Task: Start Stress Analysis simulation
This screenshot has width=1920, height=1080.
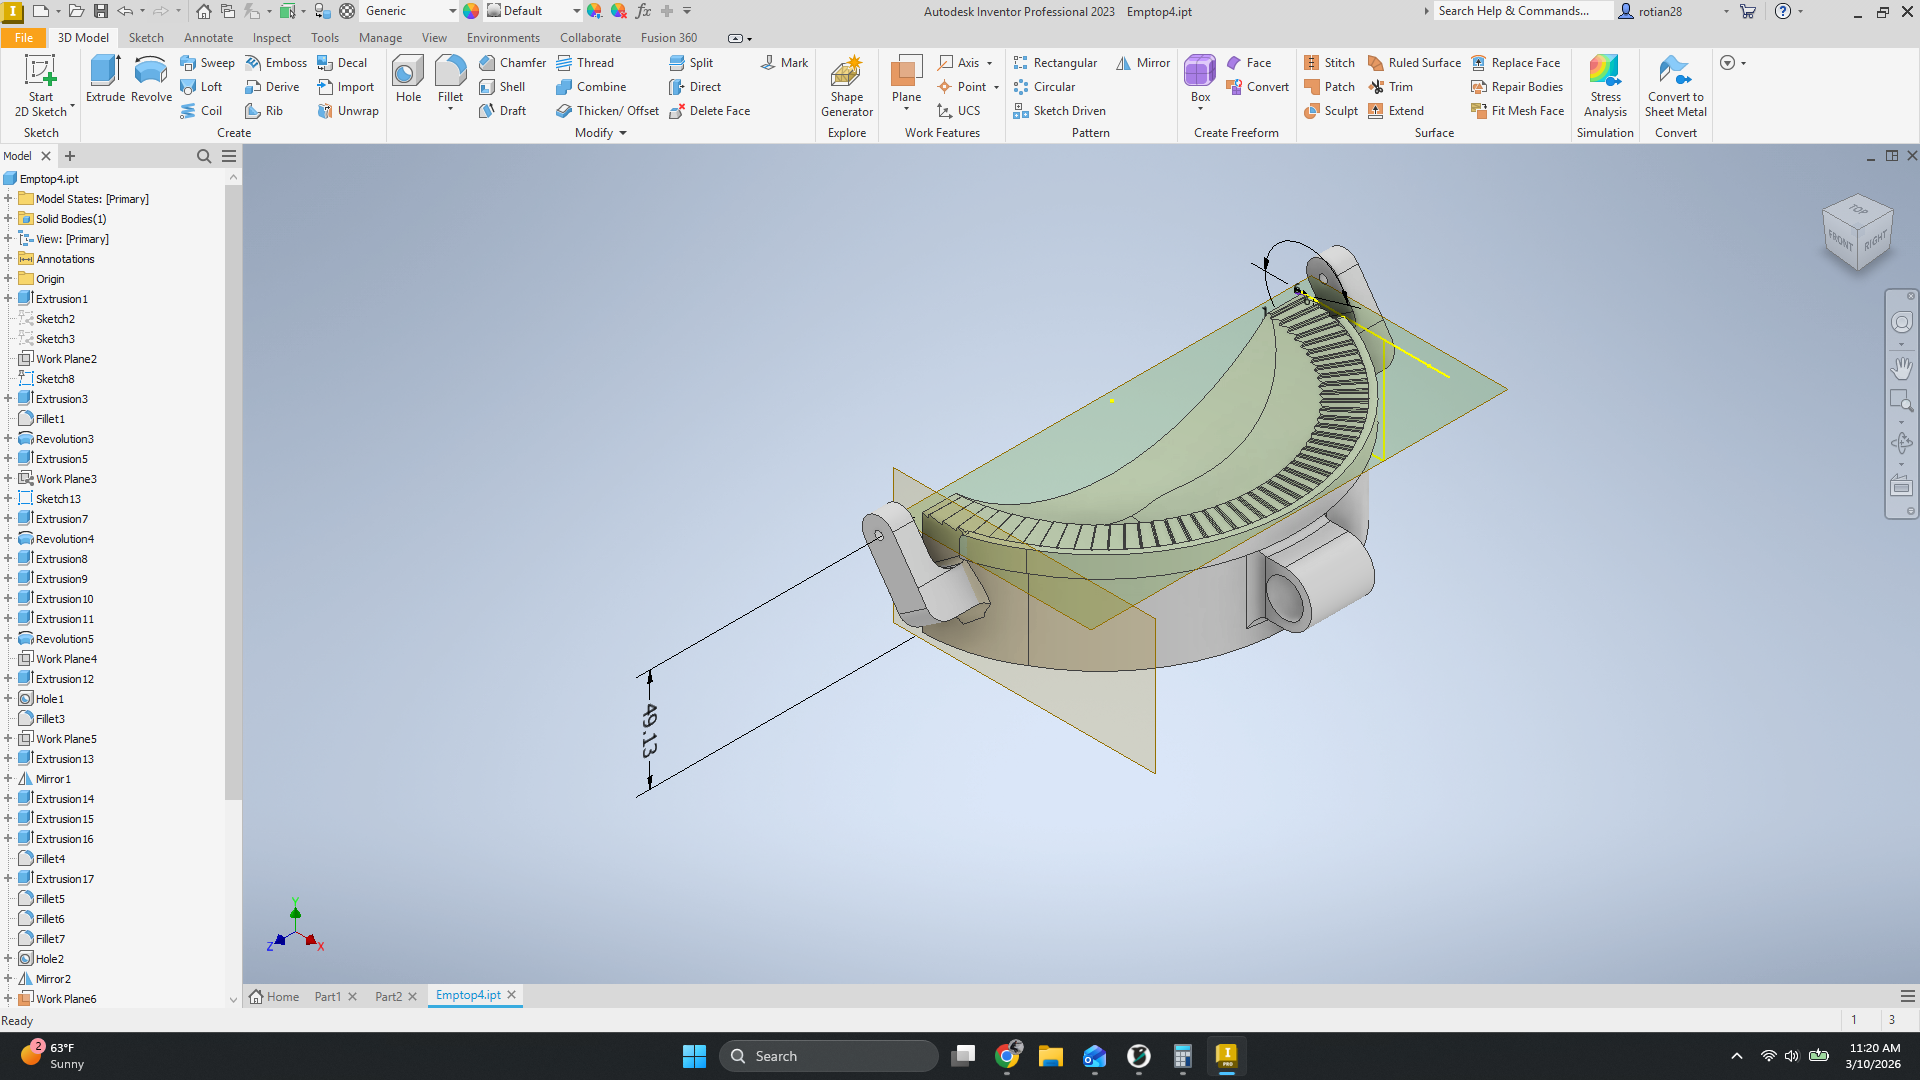Action: pos(1605,86)
